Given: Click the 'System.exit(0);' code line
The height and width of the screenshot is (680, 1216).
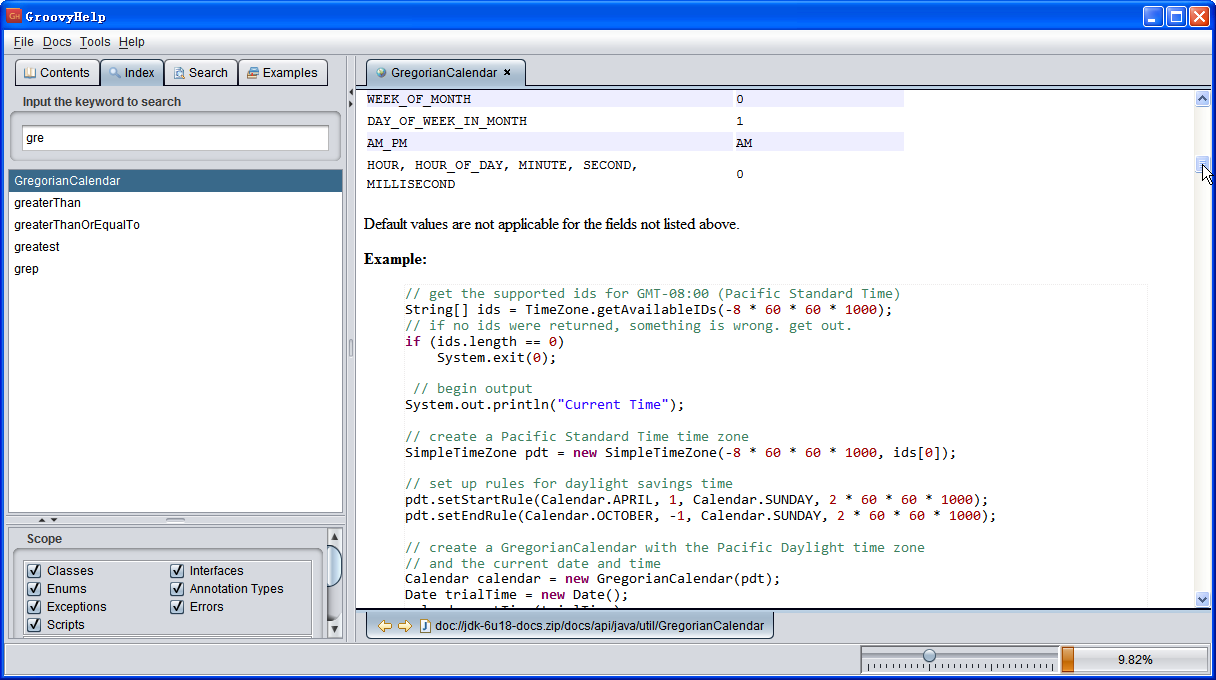Looking at the screenshot, I should [496, 357].
